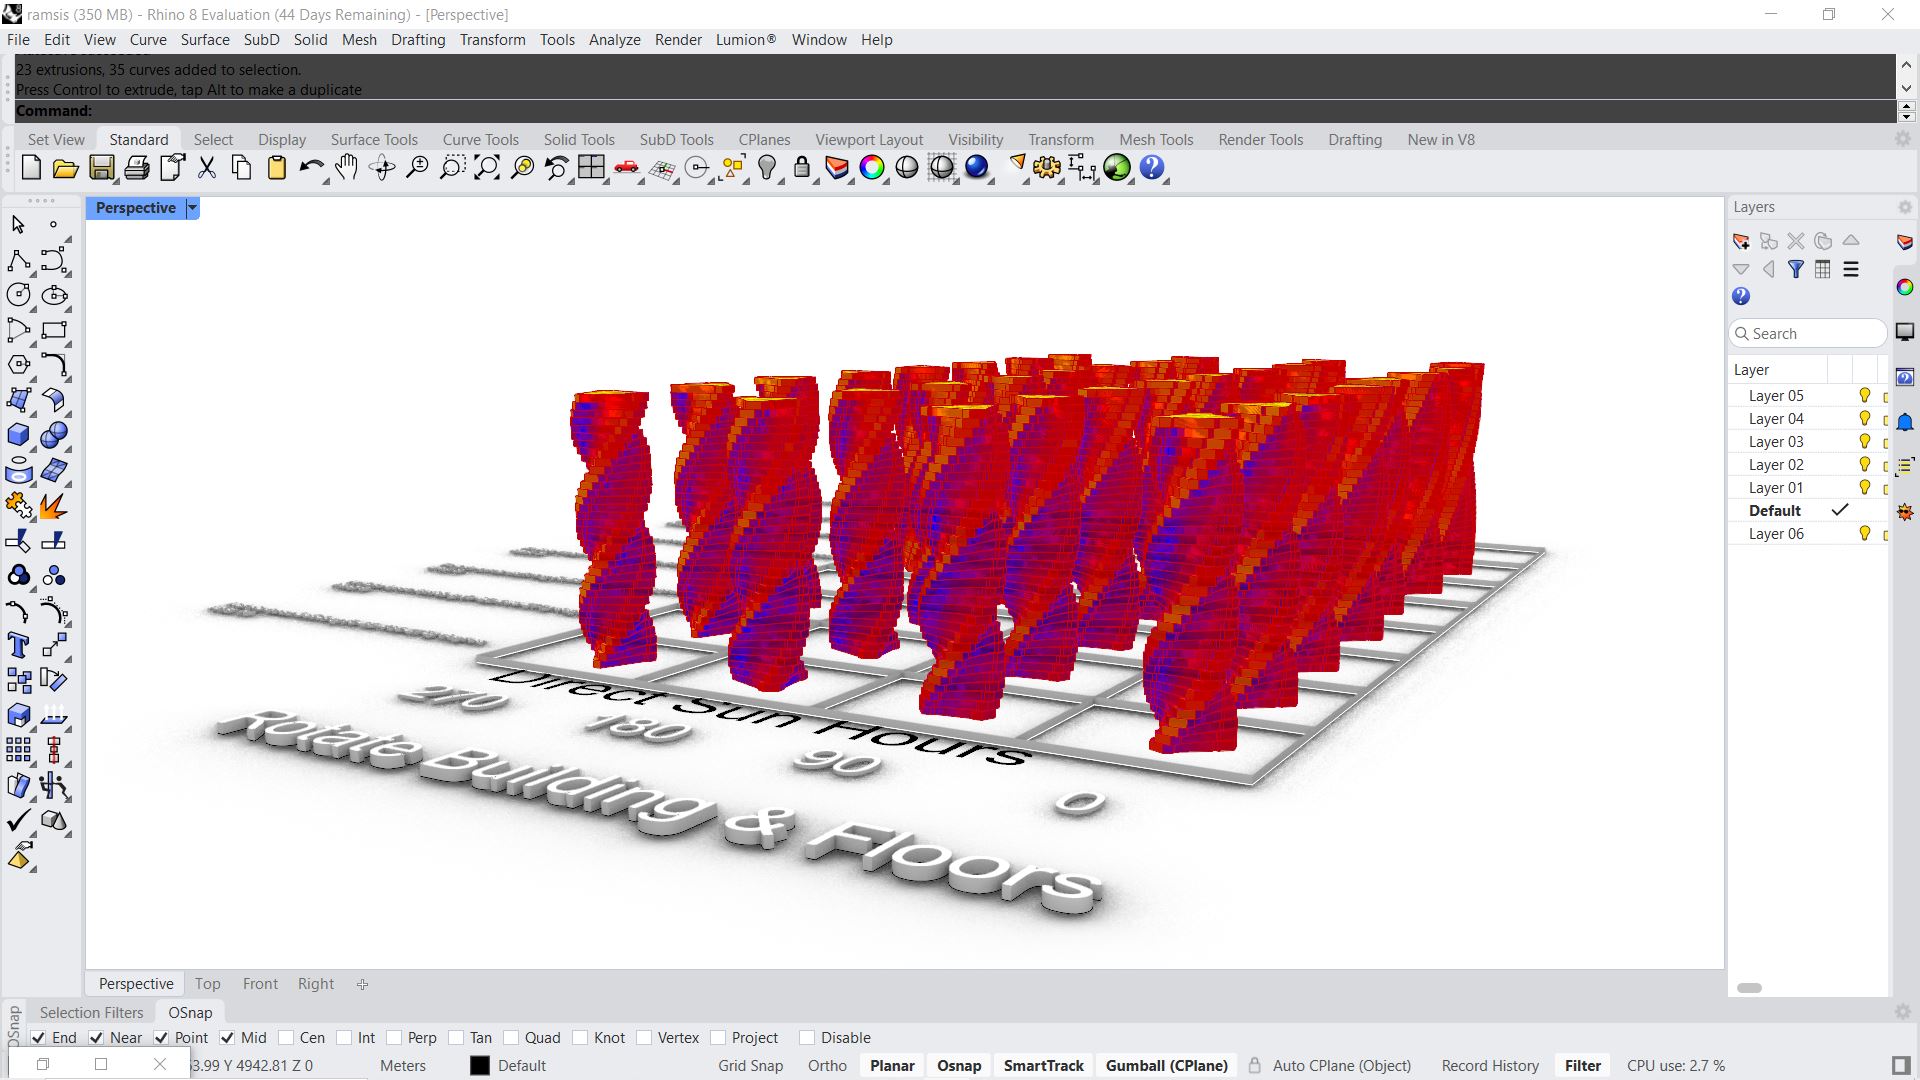The height and width of the screenshot is (1080, 1920).
Task: Open the Surface Tools tab
Action: [x=373, y=138]
